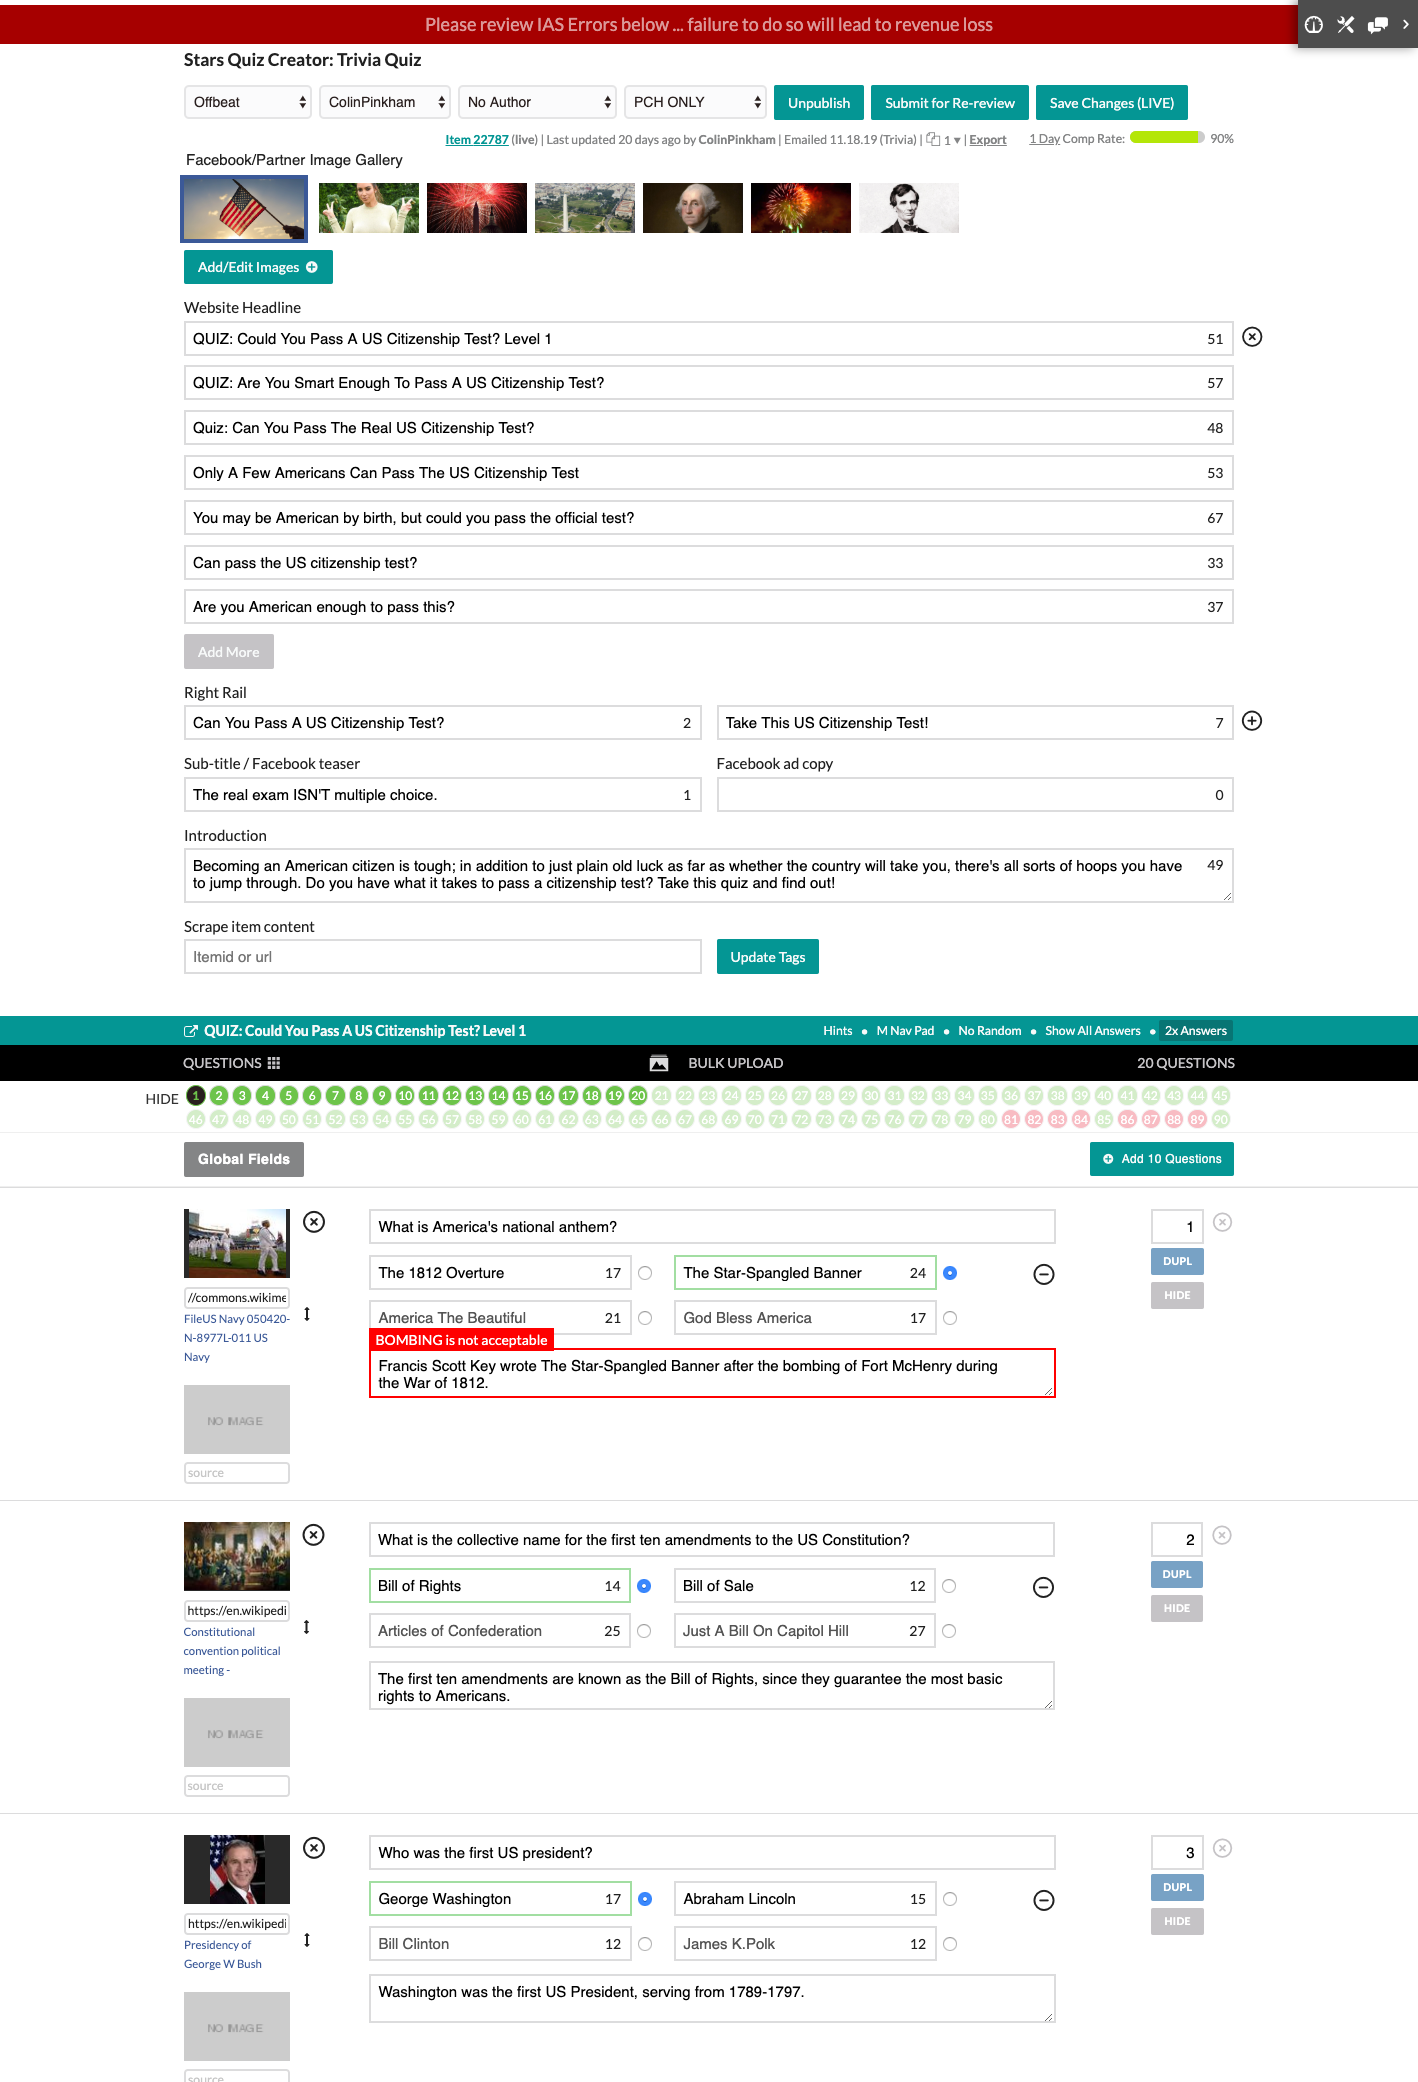Click the remove icon beside first website headline
This screenshot has width=1418, height=2082.
[x=1251, y=337]
